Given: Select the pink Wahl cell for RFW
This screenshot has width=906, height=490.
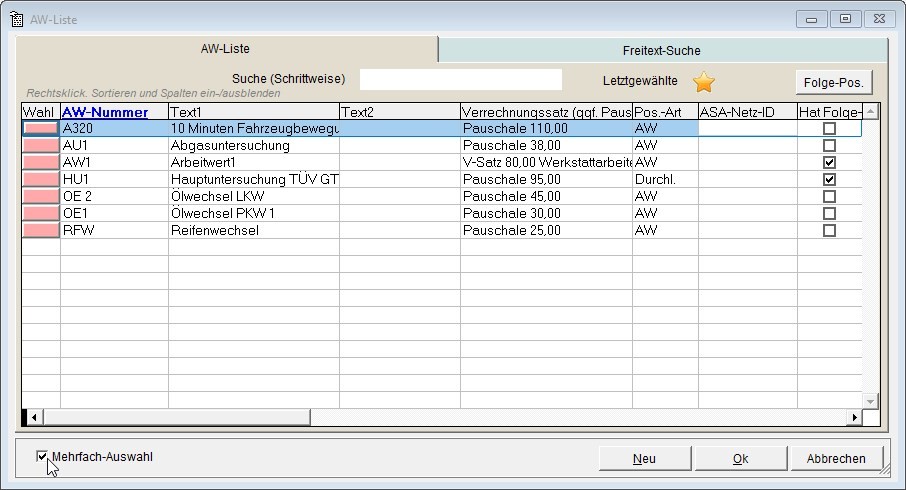Looking at the screenshot, I should coord(41,231).
